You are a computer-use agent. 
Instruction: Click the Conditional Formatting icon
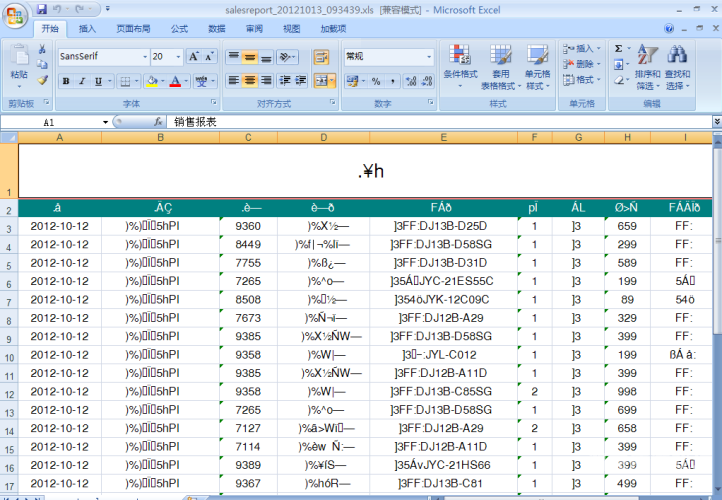(460, 54)
